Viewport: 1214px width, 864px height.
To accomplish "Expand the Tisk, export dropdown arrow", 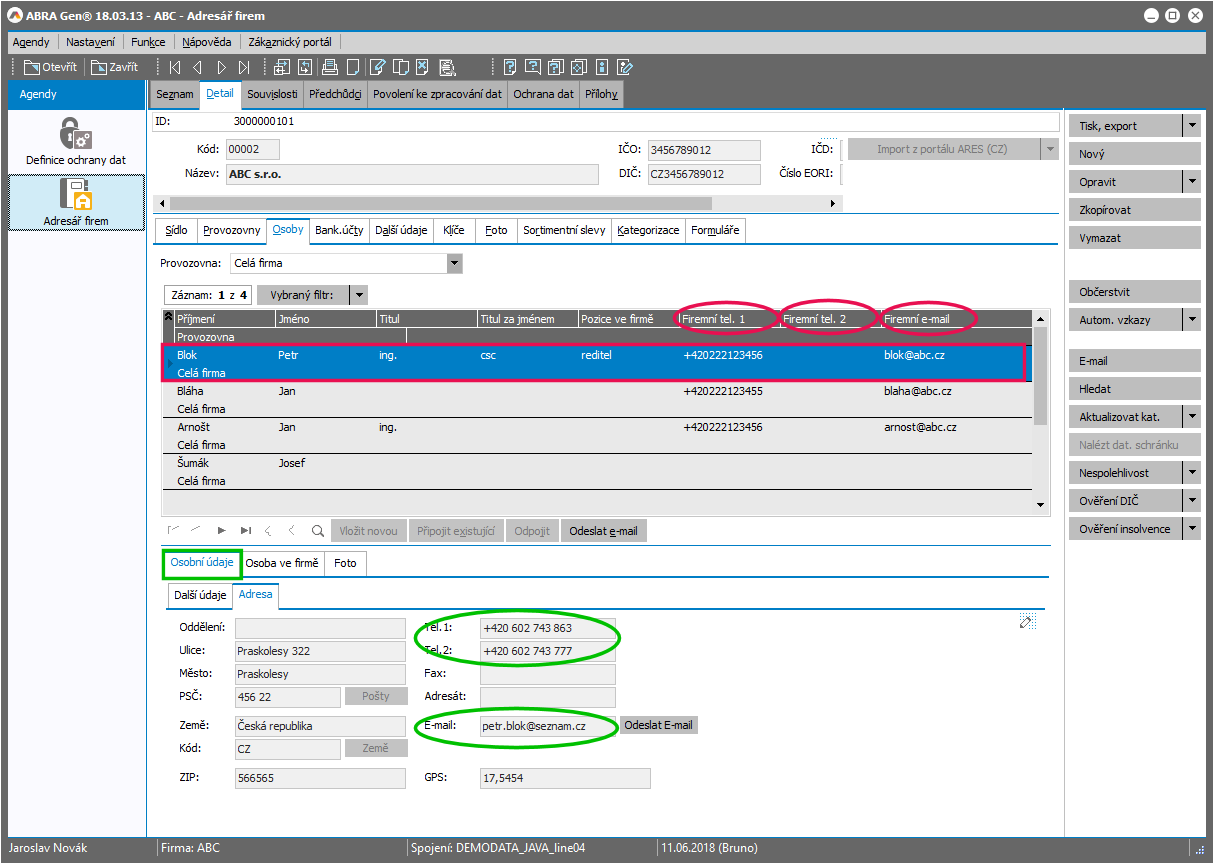I will pyautogui.click(x=1191, y=126).
